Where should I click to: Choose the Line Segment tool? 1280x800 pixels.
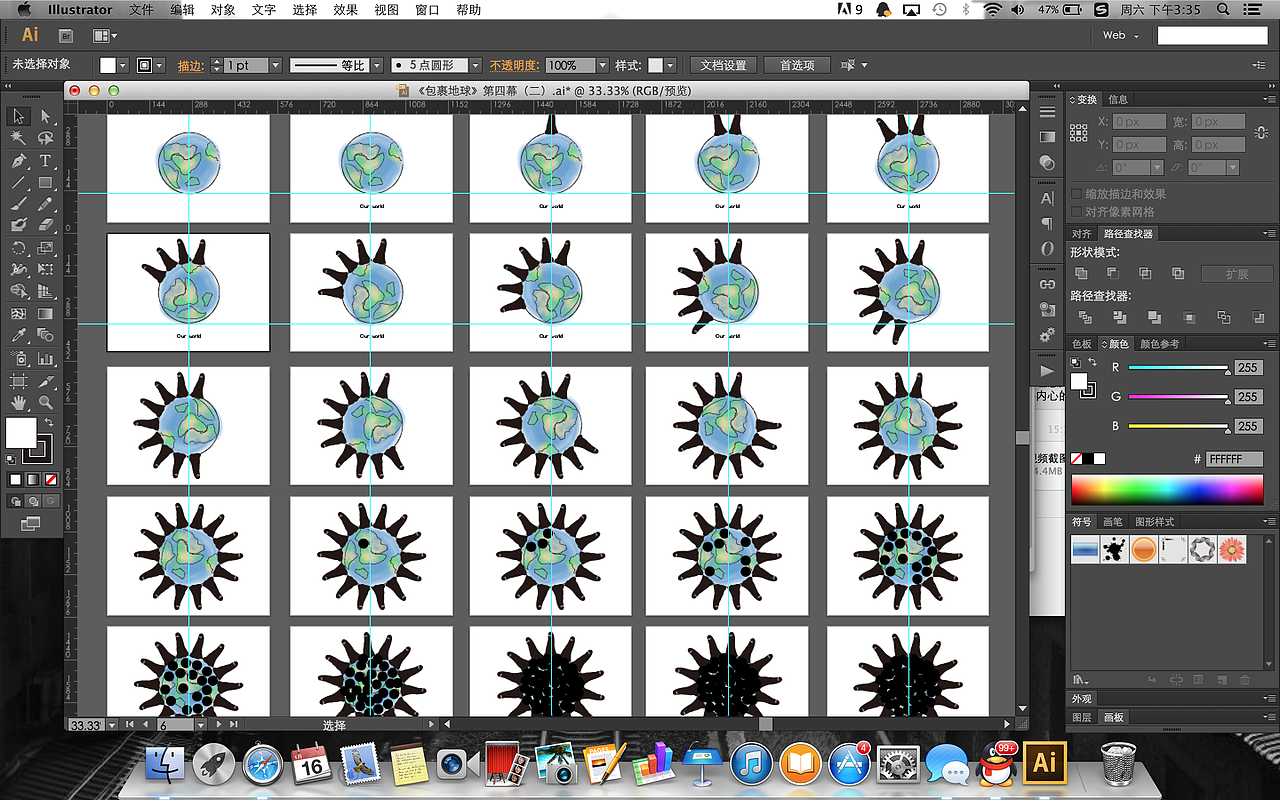(19, 182)
